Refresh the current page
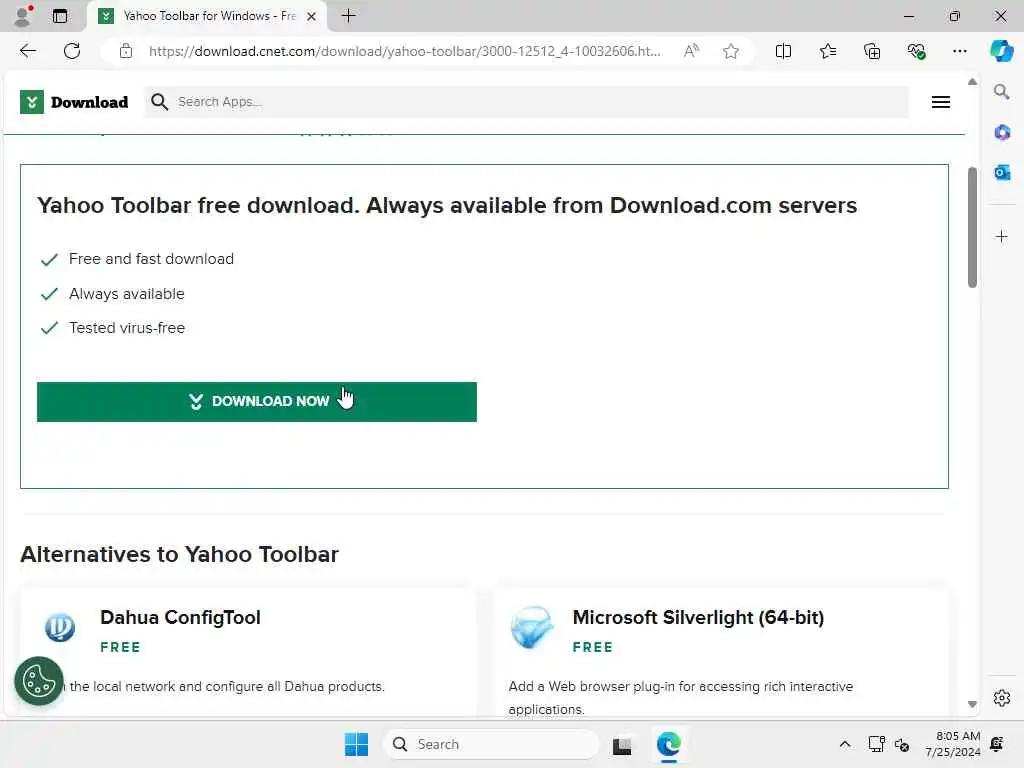Viewport: 1024px width, 768px height. (x=72, y=51)
